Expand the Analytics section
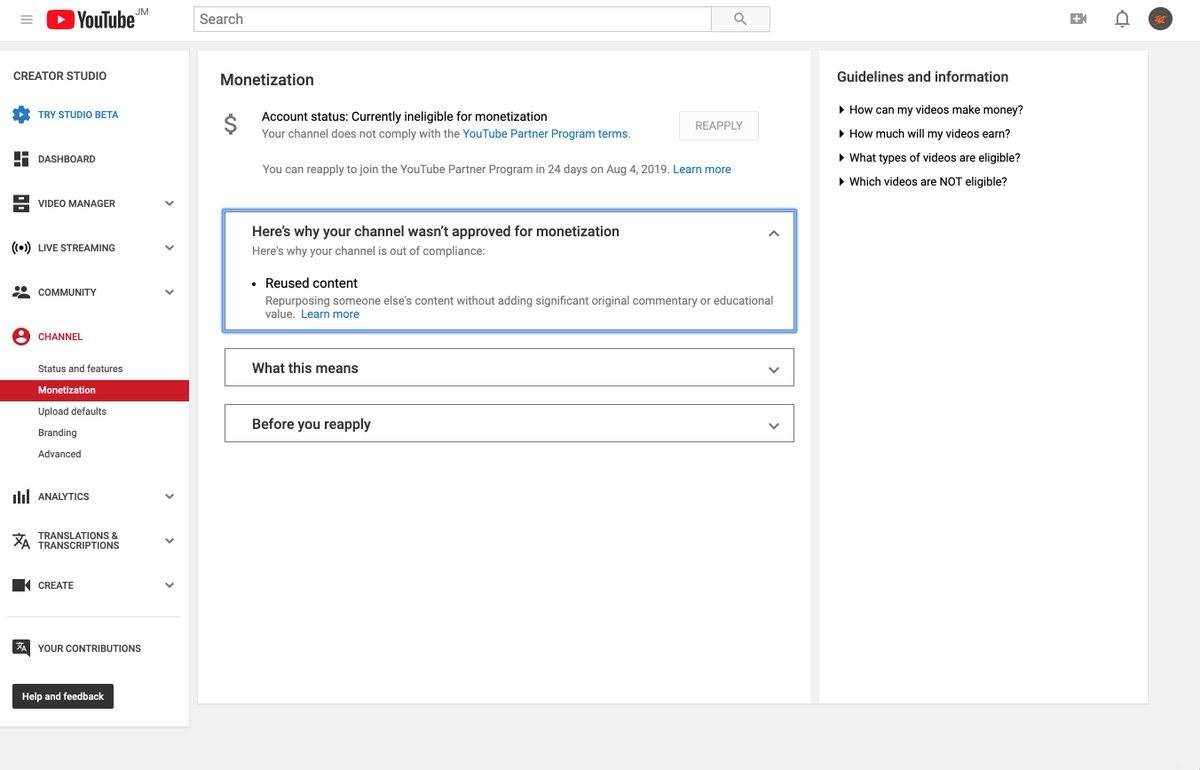This screenshot has height=770, width=1200. tap(169, 497)
